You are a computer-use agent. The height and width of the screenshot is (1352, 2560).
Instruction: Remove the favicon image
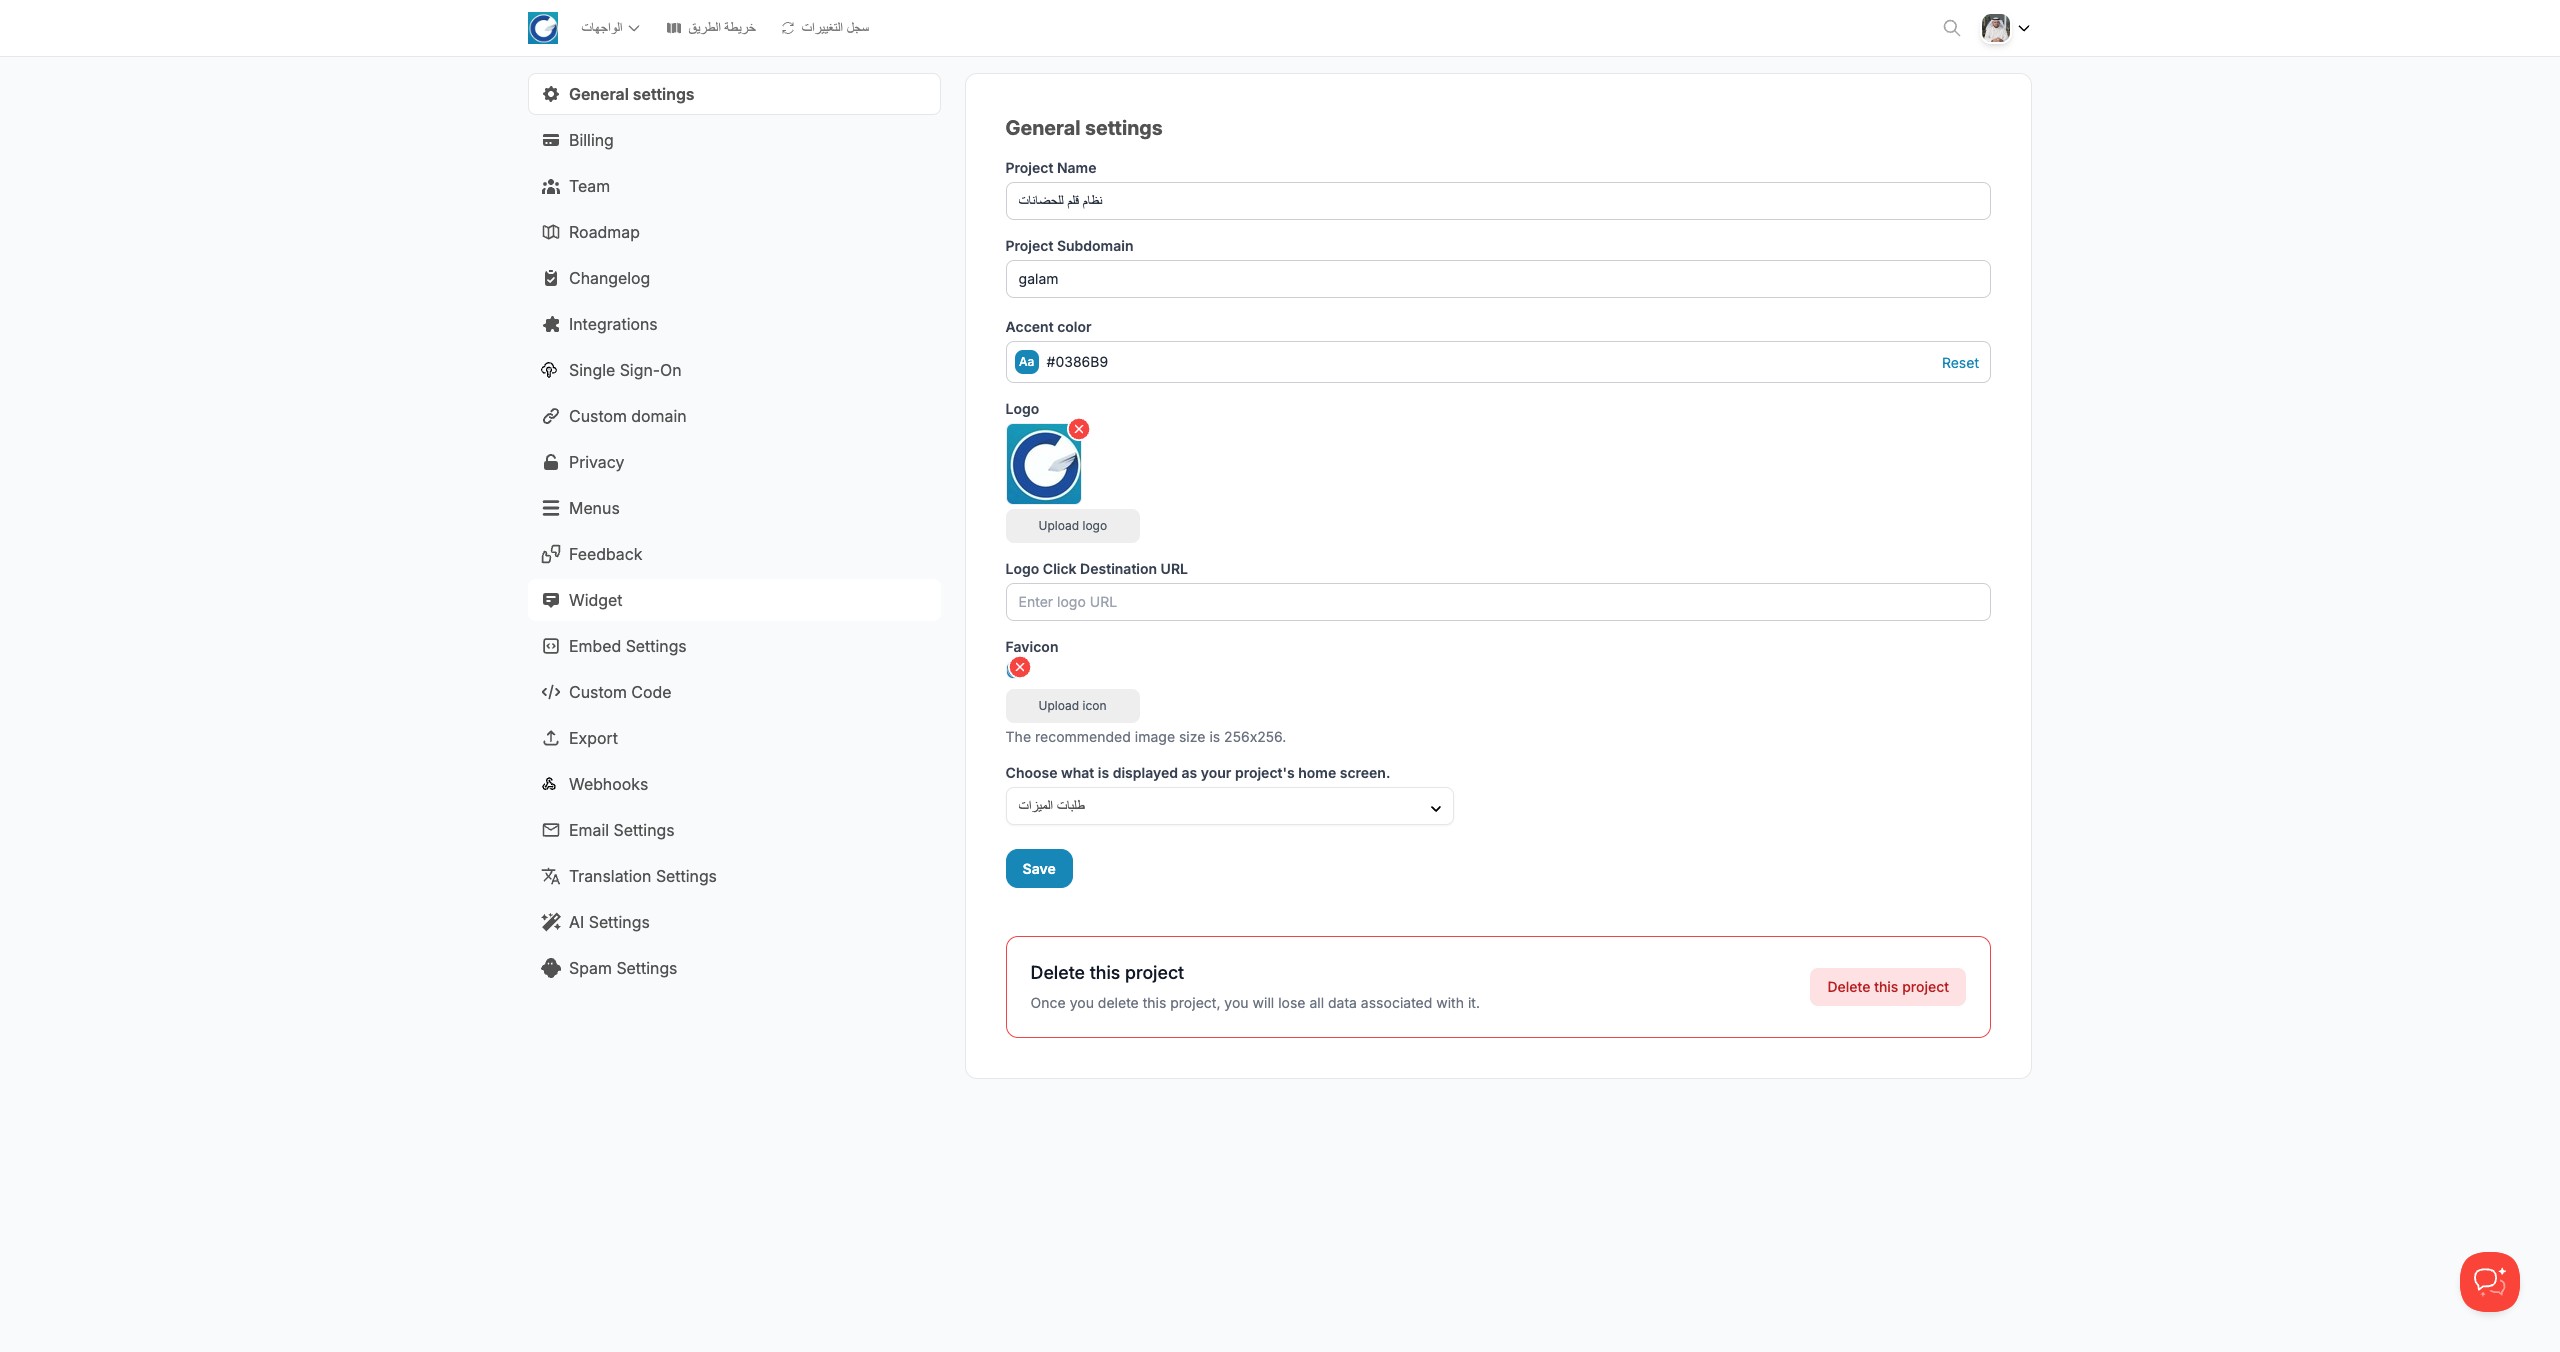pyautogui.click(x=1020, y=667)
